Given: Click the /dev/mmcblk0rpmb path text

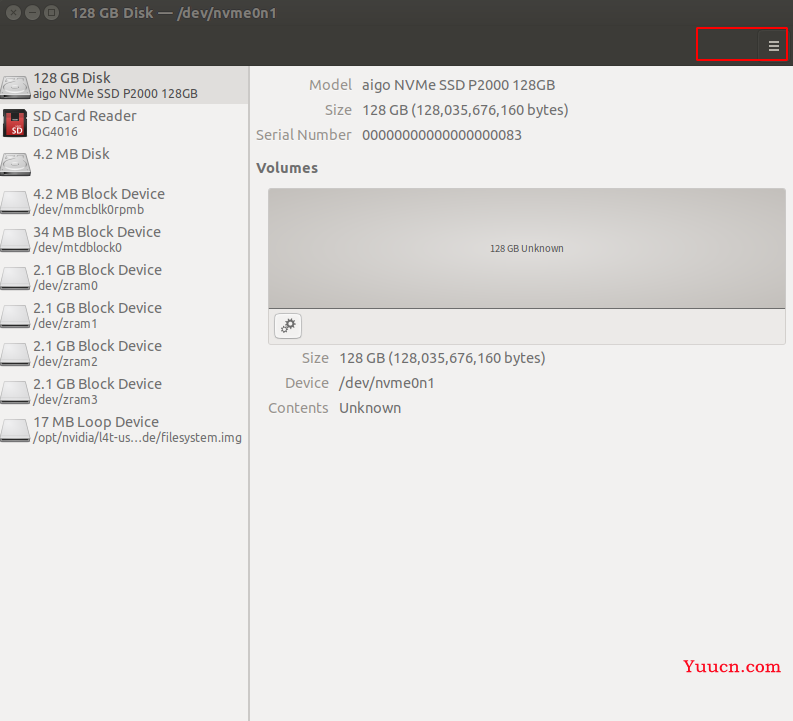Looking at the screenshot, I should point(89,210).
